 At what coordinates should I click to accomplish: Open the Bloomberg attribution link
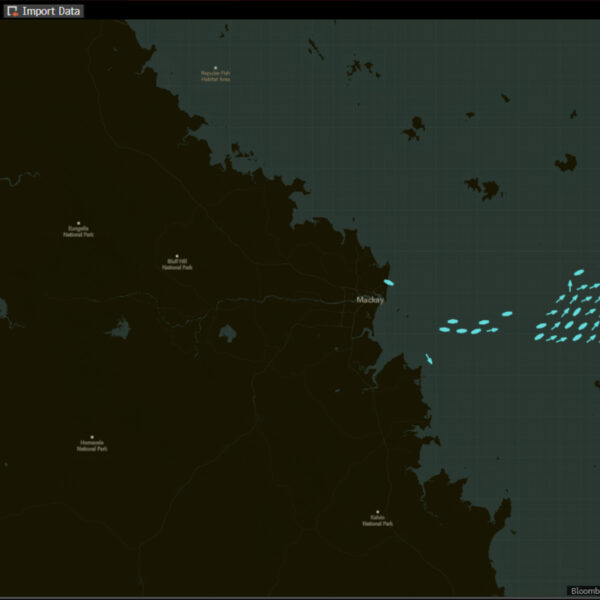[583, 591]
